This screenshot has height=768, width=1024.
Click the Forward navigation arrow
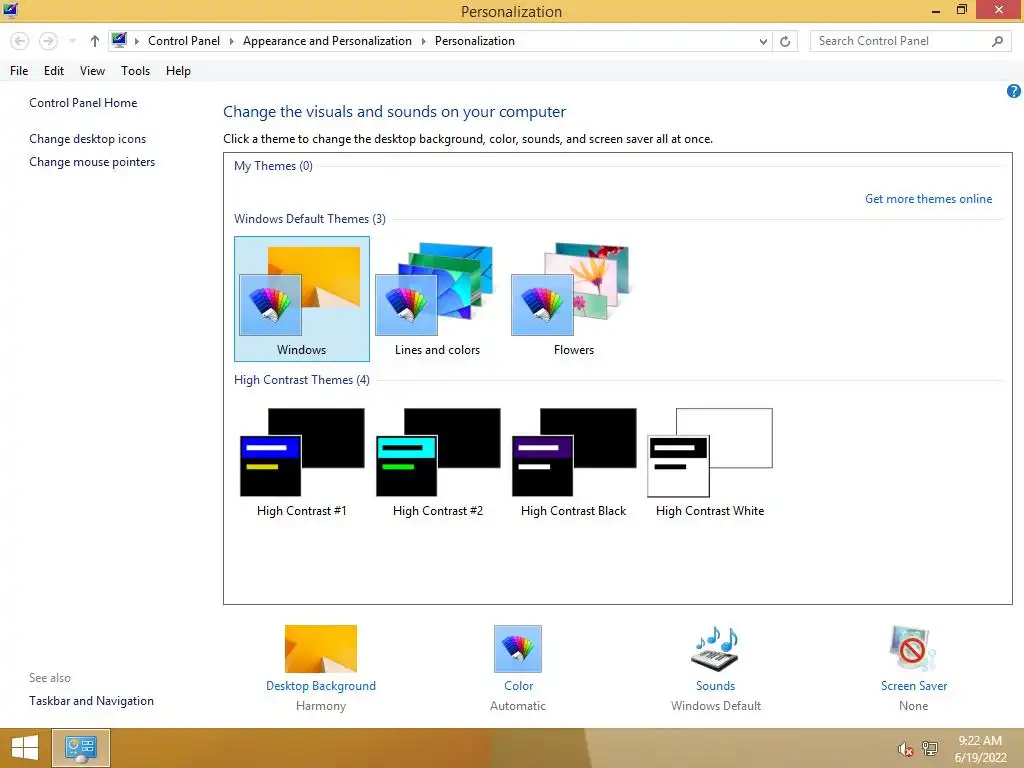click(48, 41)
